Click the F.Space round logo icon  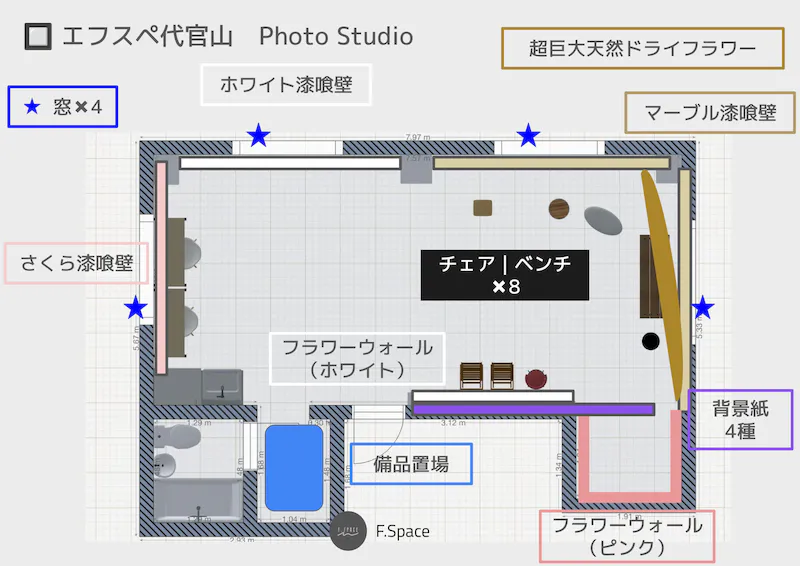coord(348,531)
